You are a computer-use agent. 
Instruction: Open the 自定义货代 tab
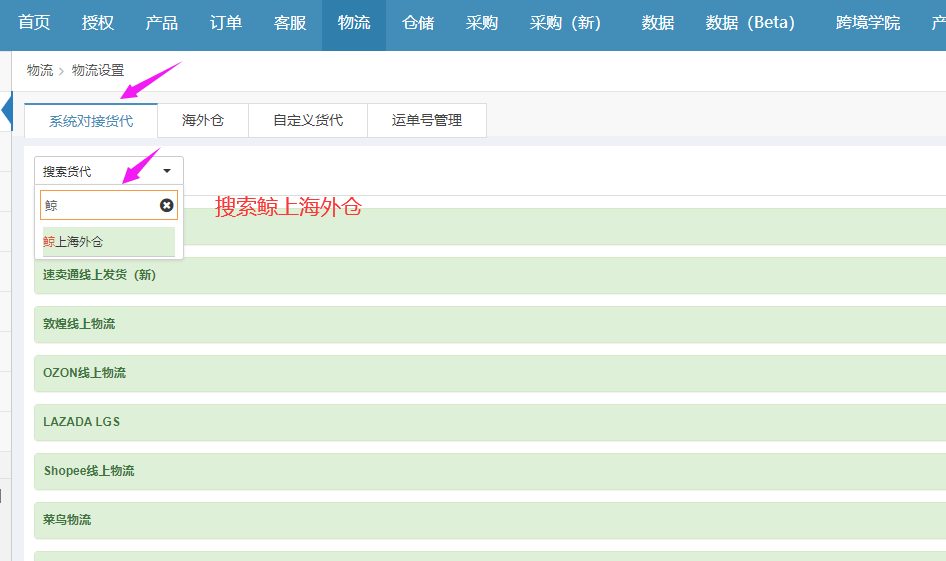tap(308, 120)
